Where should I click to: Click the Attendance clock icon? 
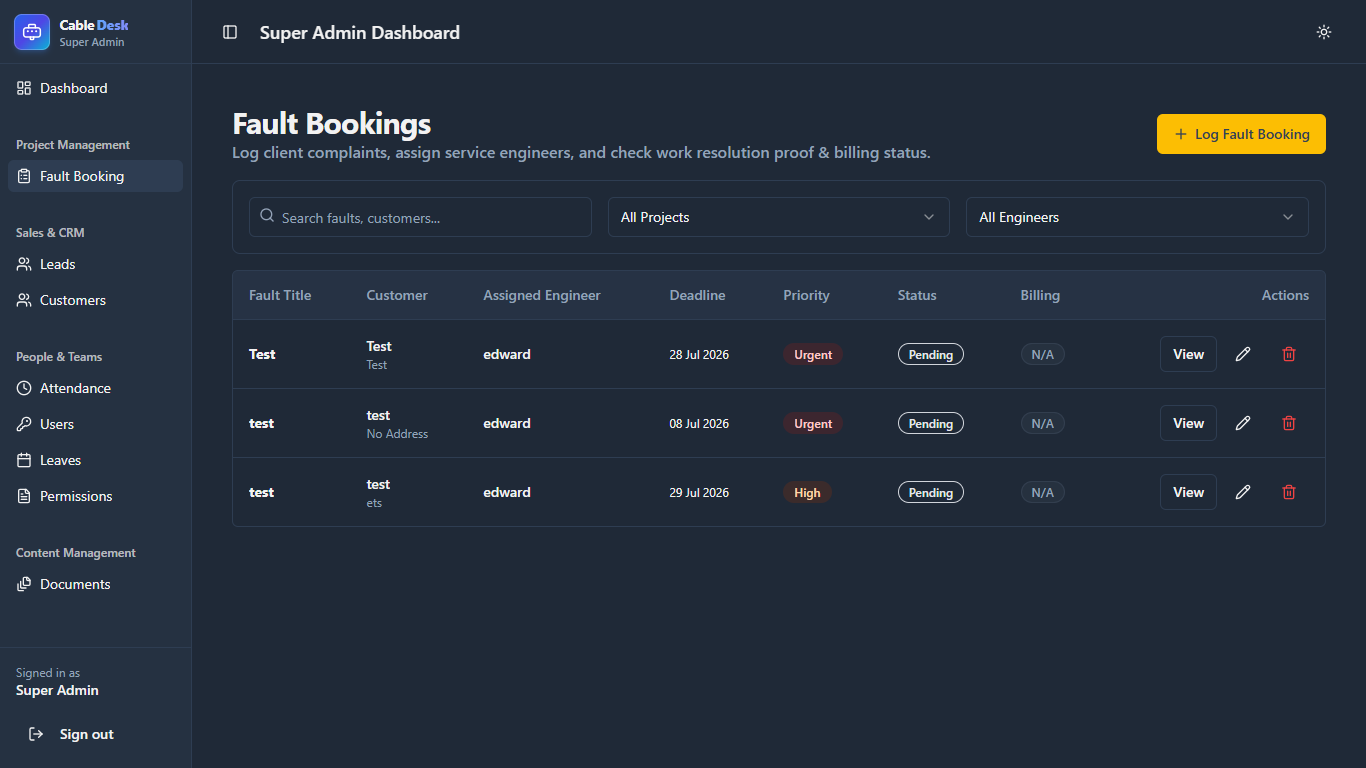click(x=24, y=388)
